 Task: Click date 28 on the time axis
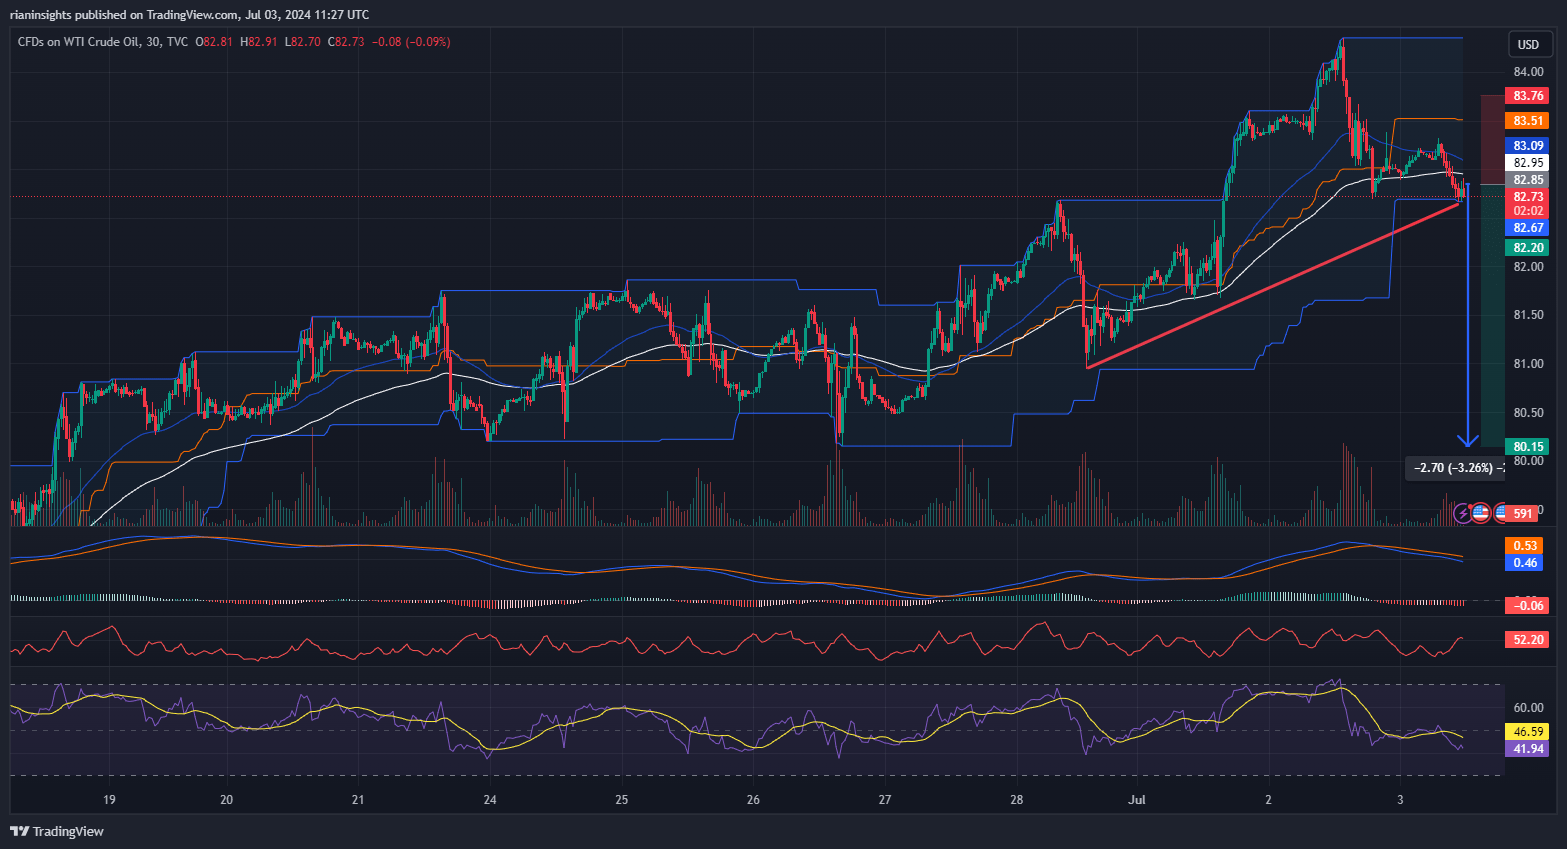(1016, 800)
